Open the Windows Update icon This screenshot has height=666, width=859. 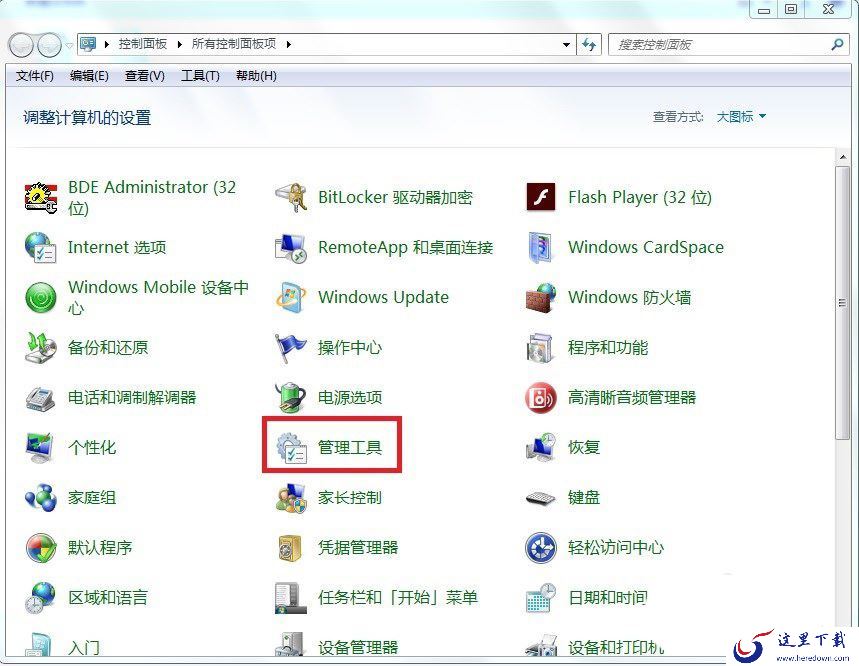pyautogui.click(x=290, y=297)
